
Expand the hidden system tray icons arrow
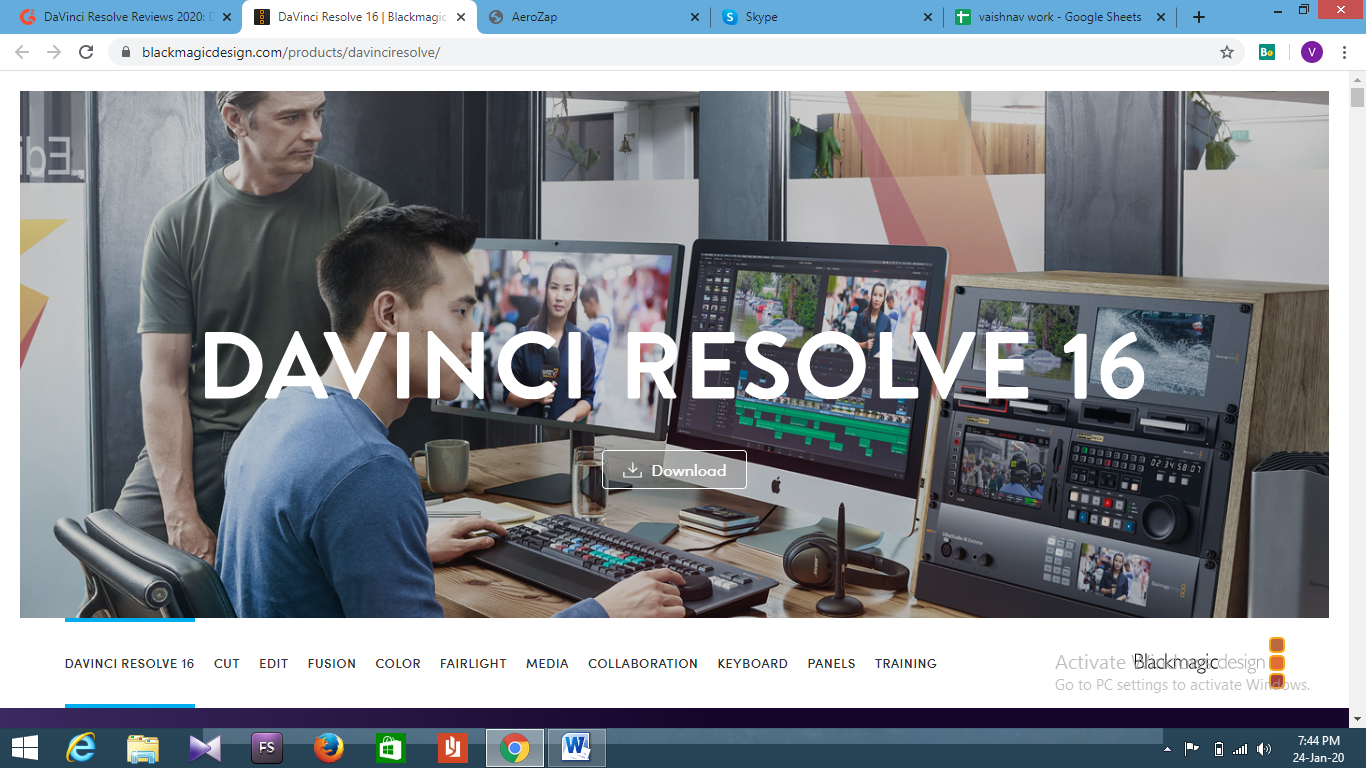click(x=1167, y=749)
